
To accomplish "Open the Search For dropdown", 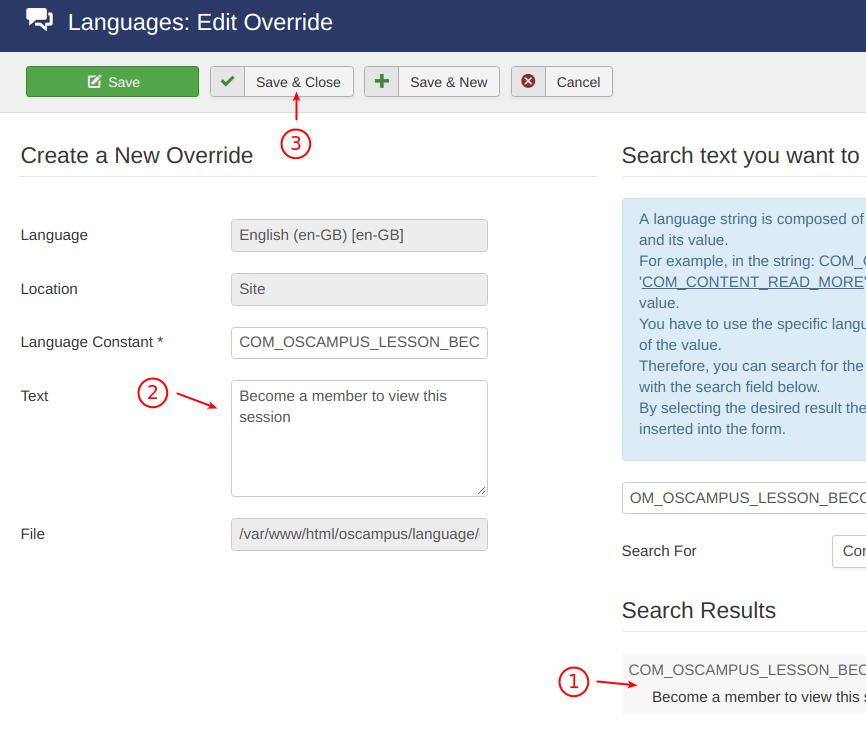I will [848, 551].
